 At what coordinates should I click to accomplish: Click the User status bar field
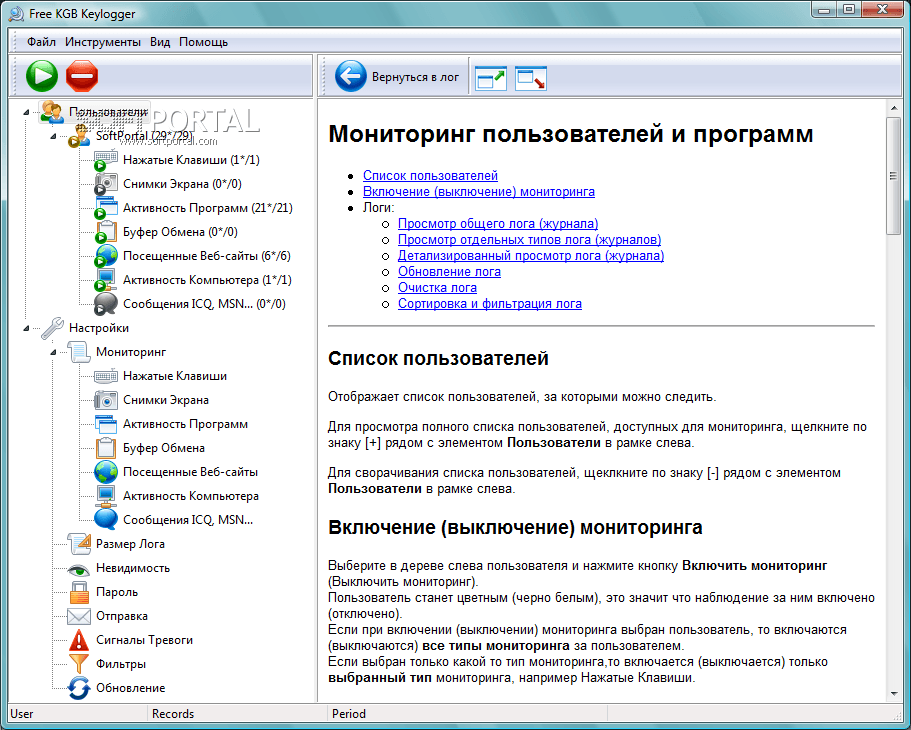[x=77, y=714]
